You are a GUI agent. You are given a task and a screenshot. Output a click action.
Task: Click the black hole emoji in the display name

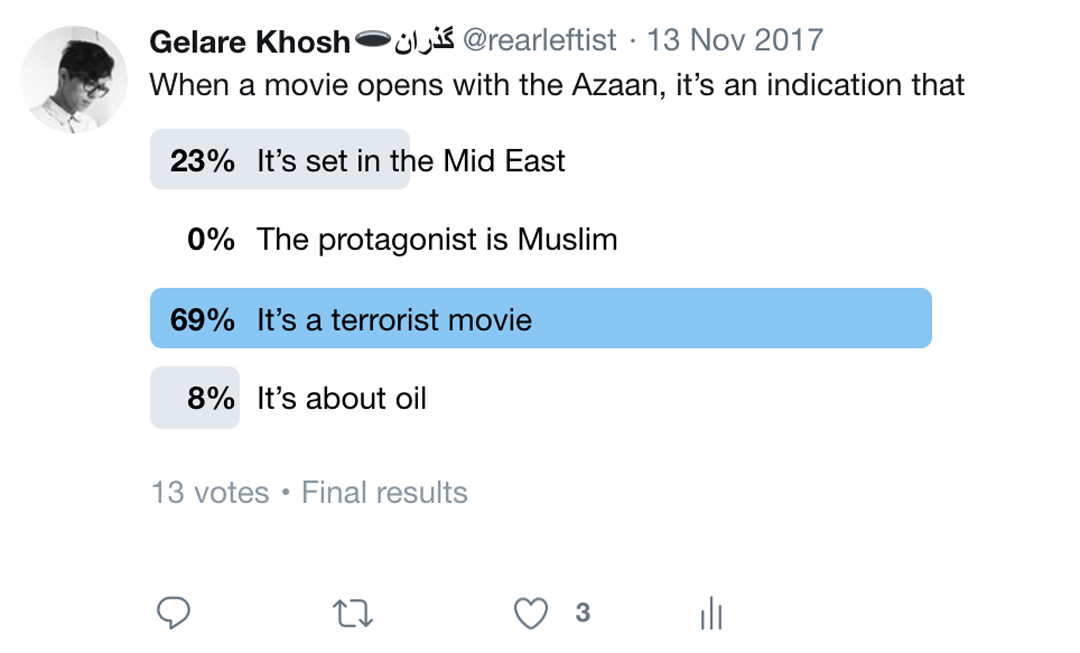coord(372,40)
